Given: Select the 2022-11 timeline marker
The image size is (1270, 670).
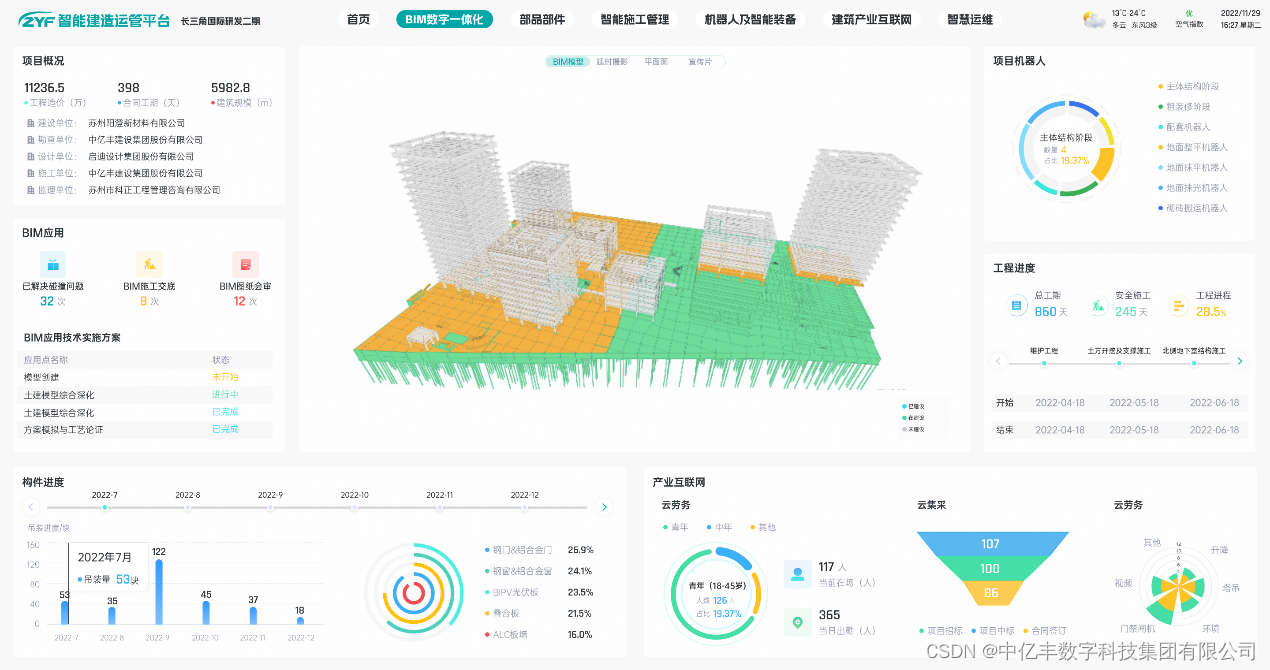Looking at the screenshot, I should (x=439, y=508).
